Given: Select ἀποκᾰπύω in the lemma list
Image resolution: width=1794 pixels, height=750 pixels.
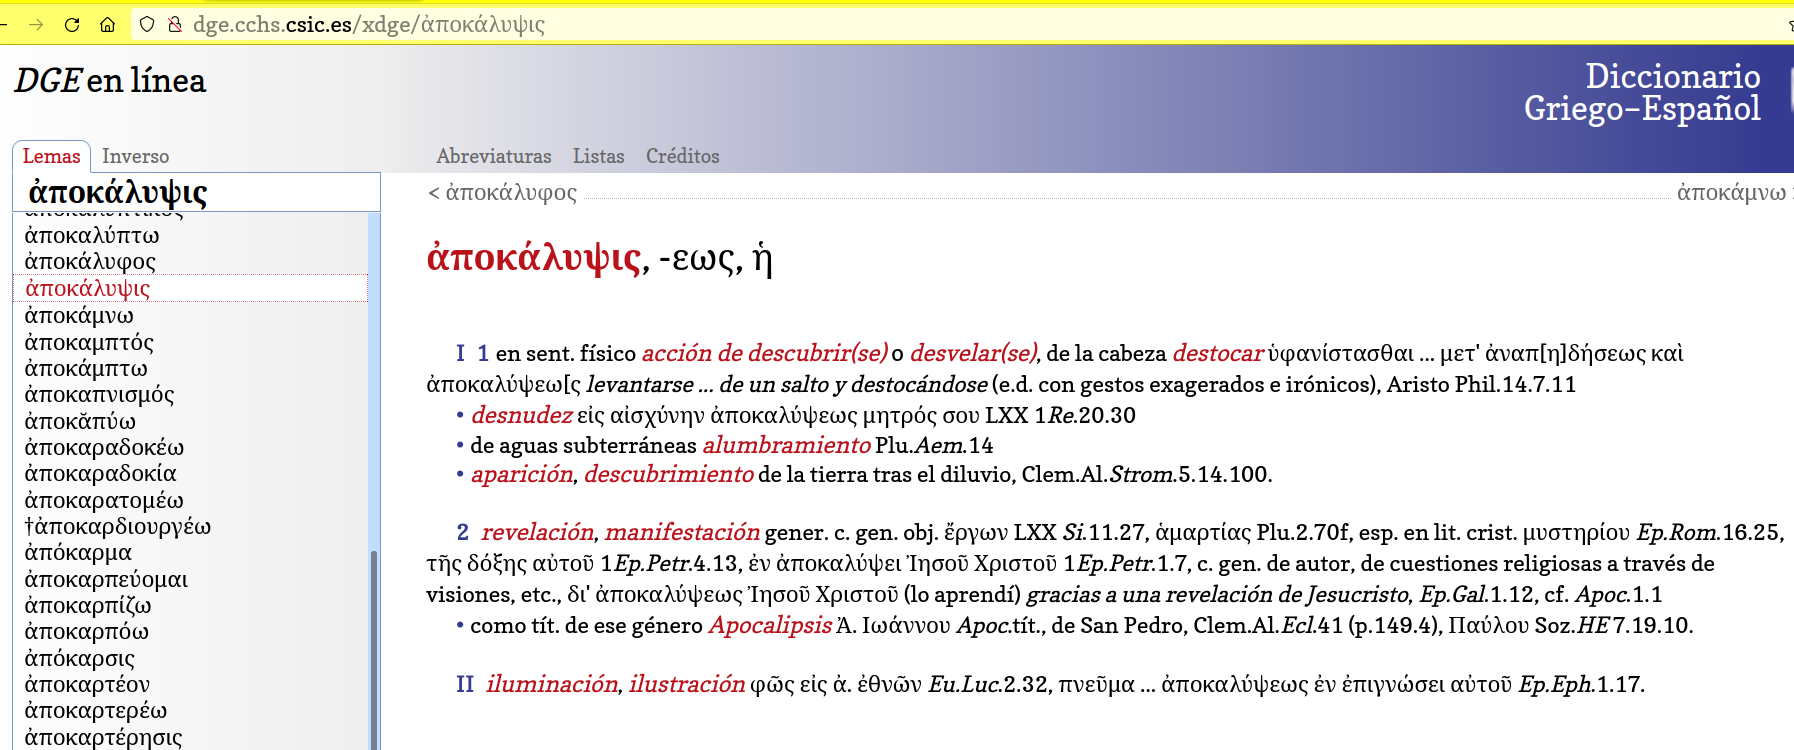Looking at the screenshot, I should [80, 421].
